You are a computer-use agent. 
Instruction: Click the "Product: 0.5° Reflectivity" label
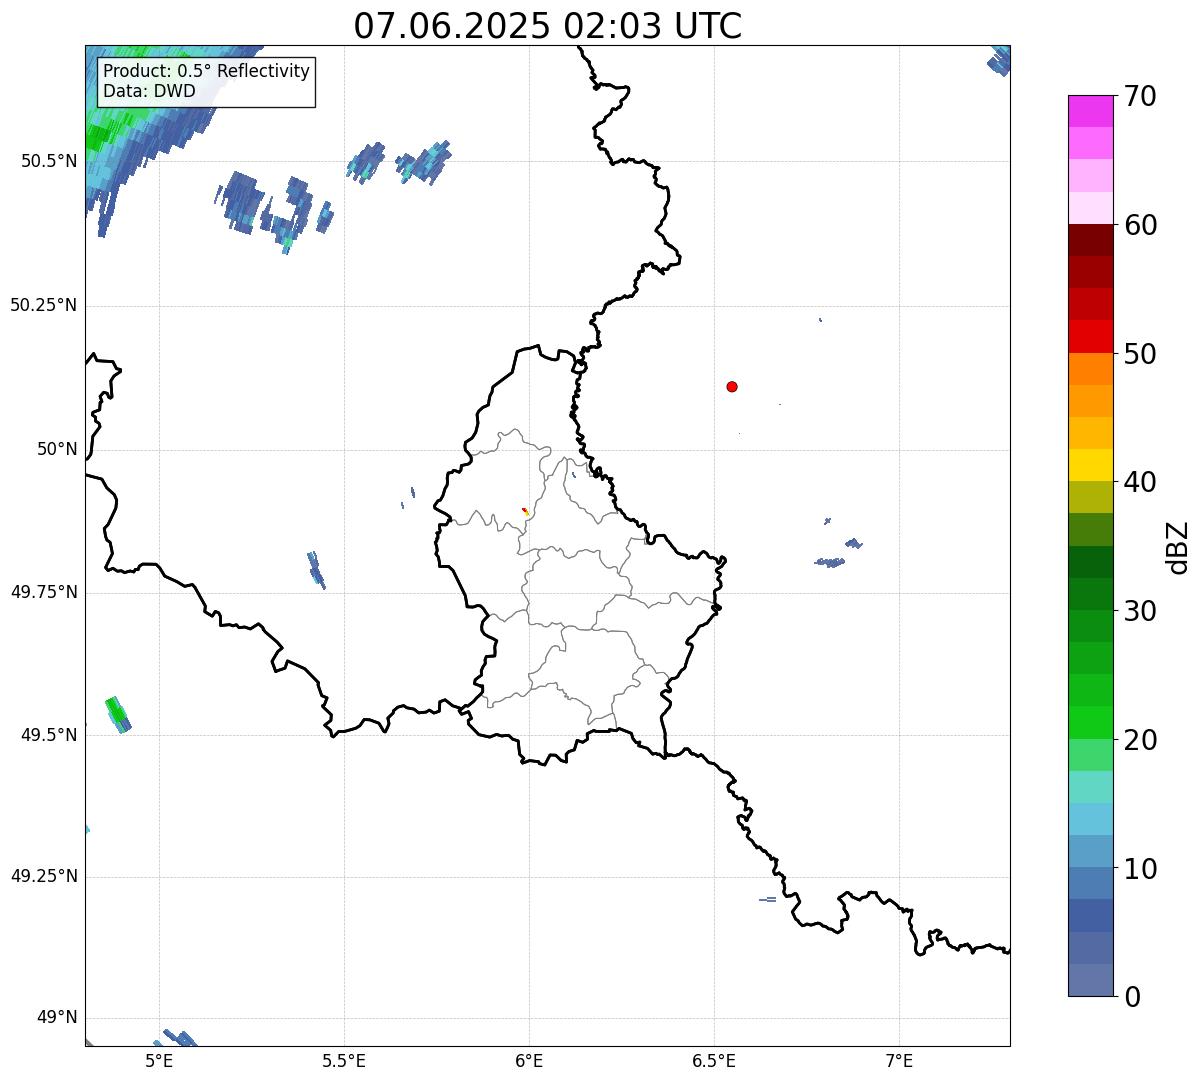207,72
